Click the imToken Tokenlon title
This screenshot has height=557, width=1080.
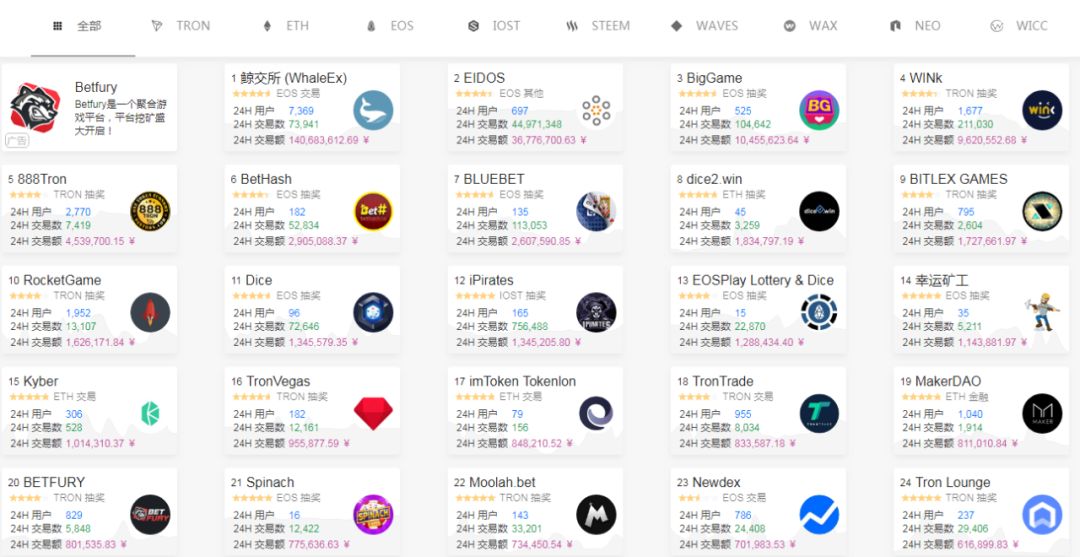pos(522,381)
